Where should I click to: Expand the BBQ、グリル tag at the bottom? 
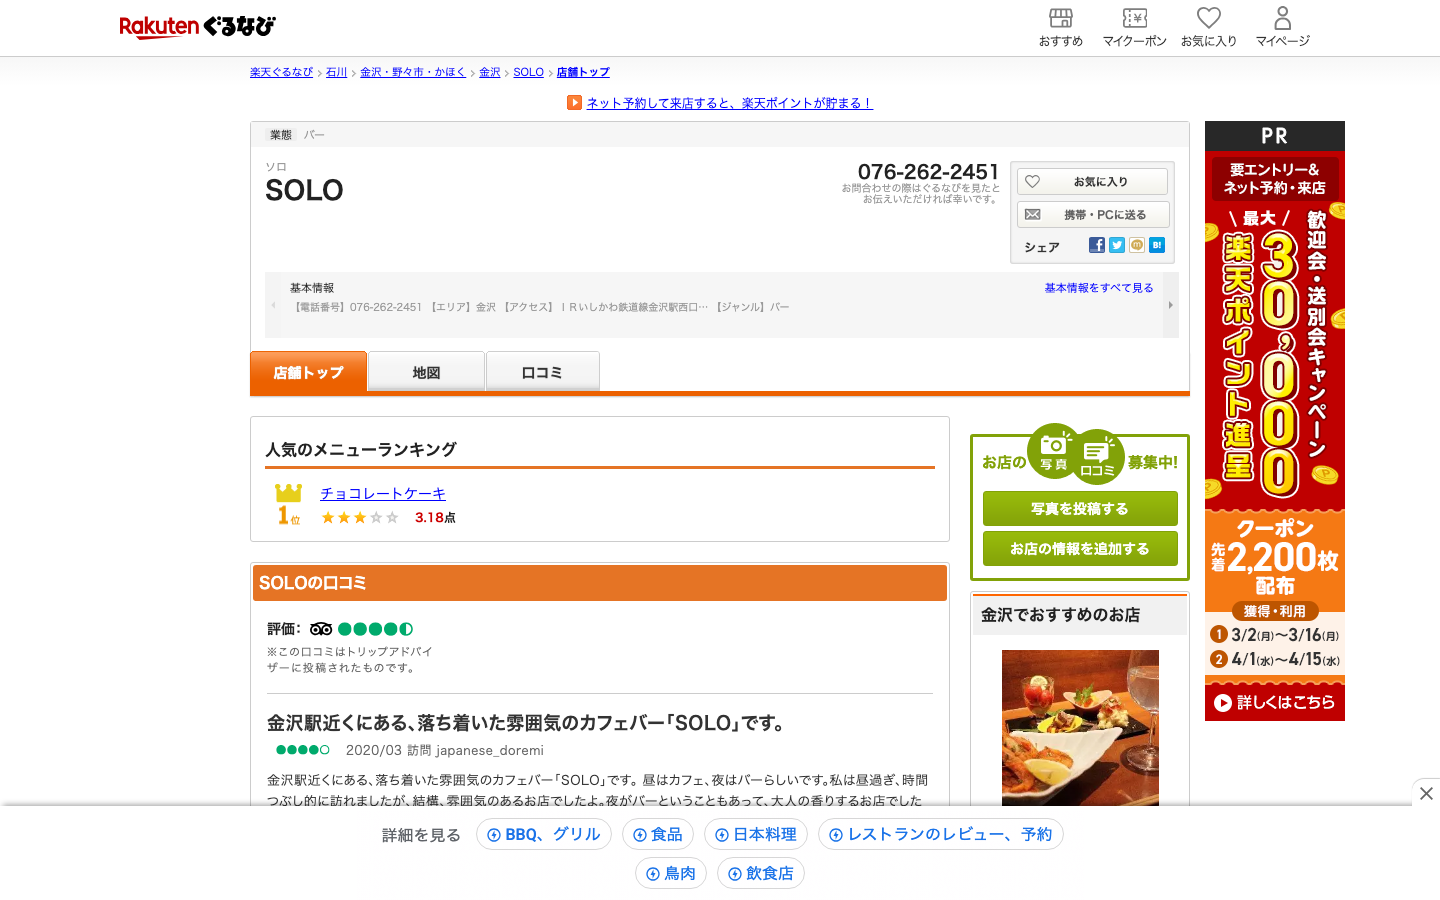(543, 834)
